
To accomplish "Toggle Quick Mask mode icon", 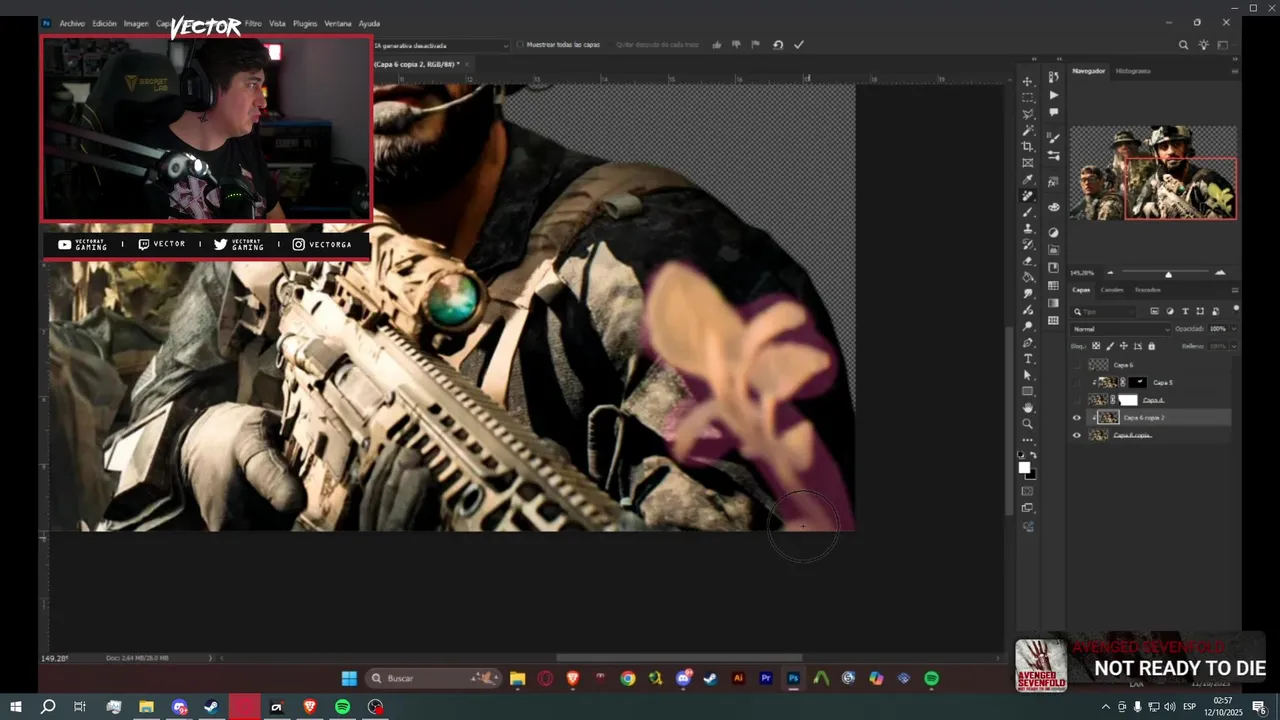I will tap(1028, 491).
